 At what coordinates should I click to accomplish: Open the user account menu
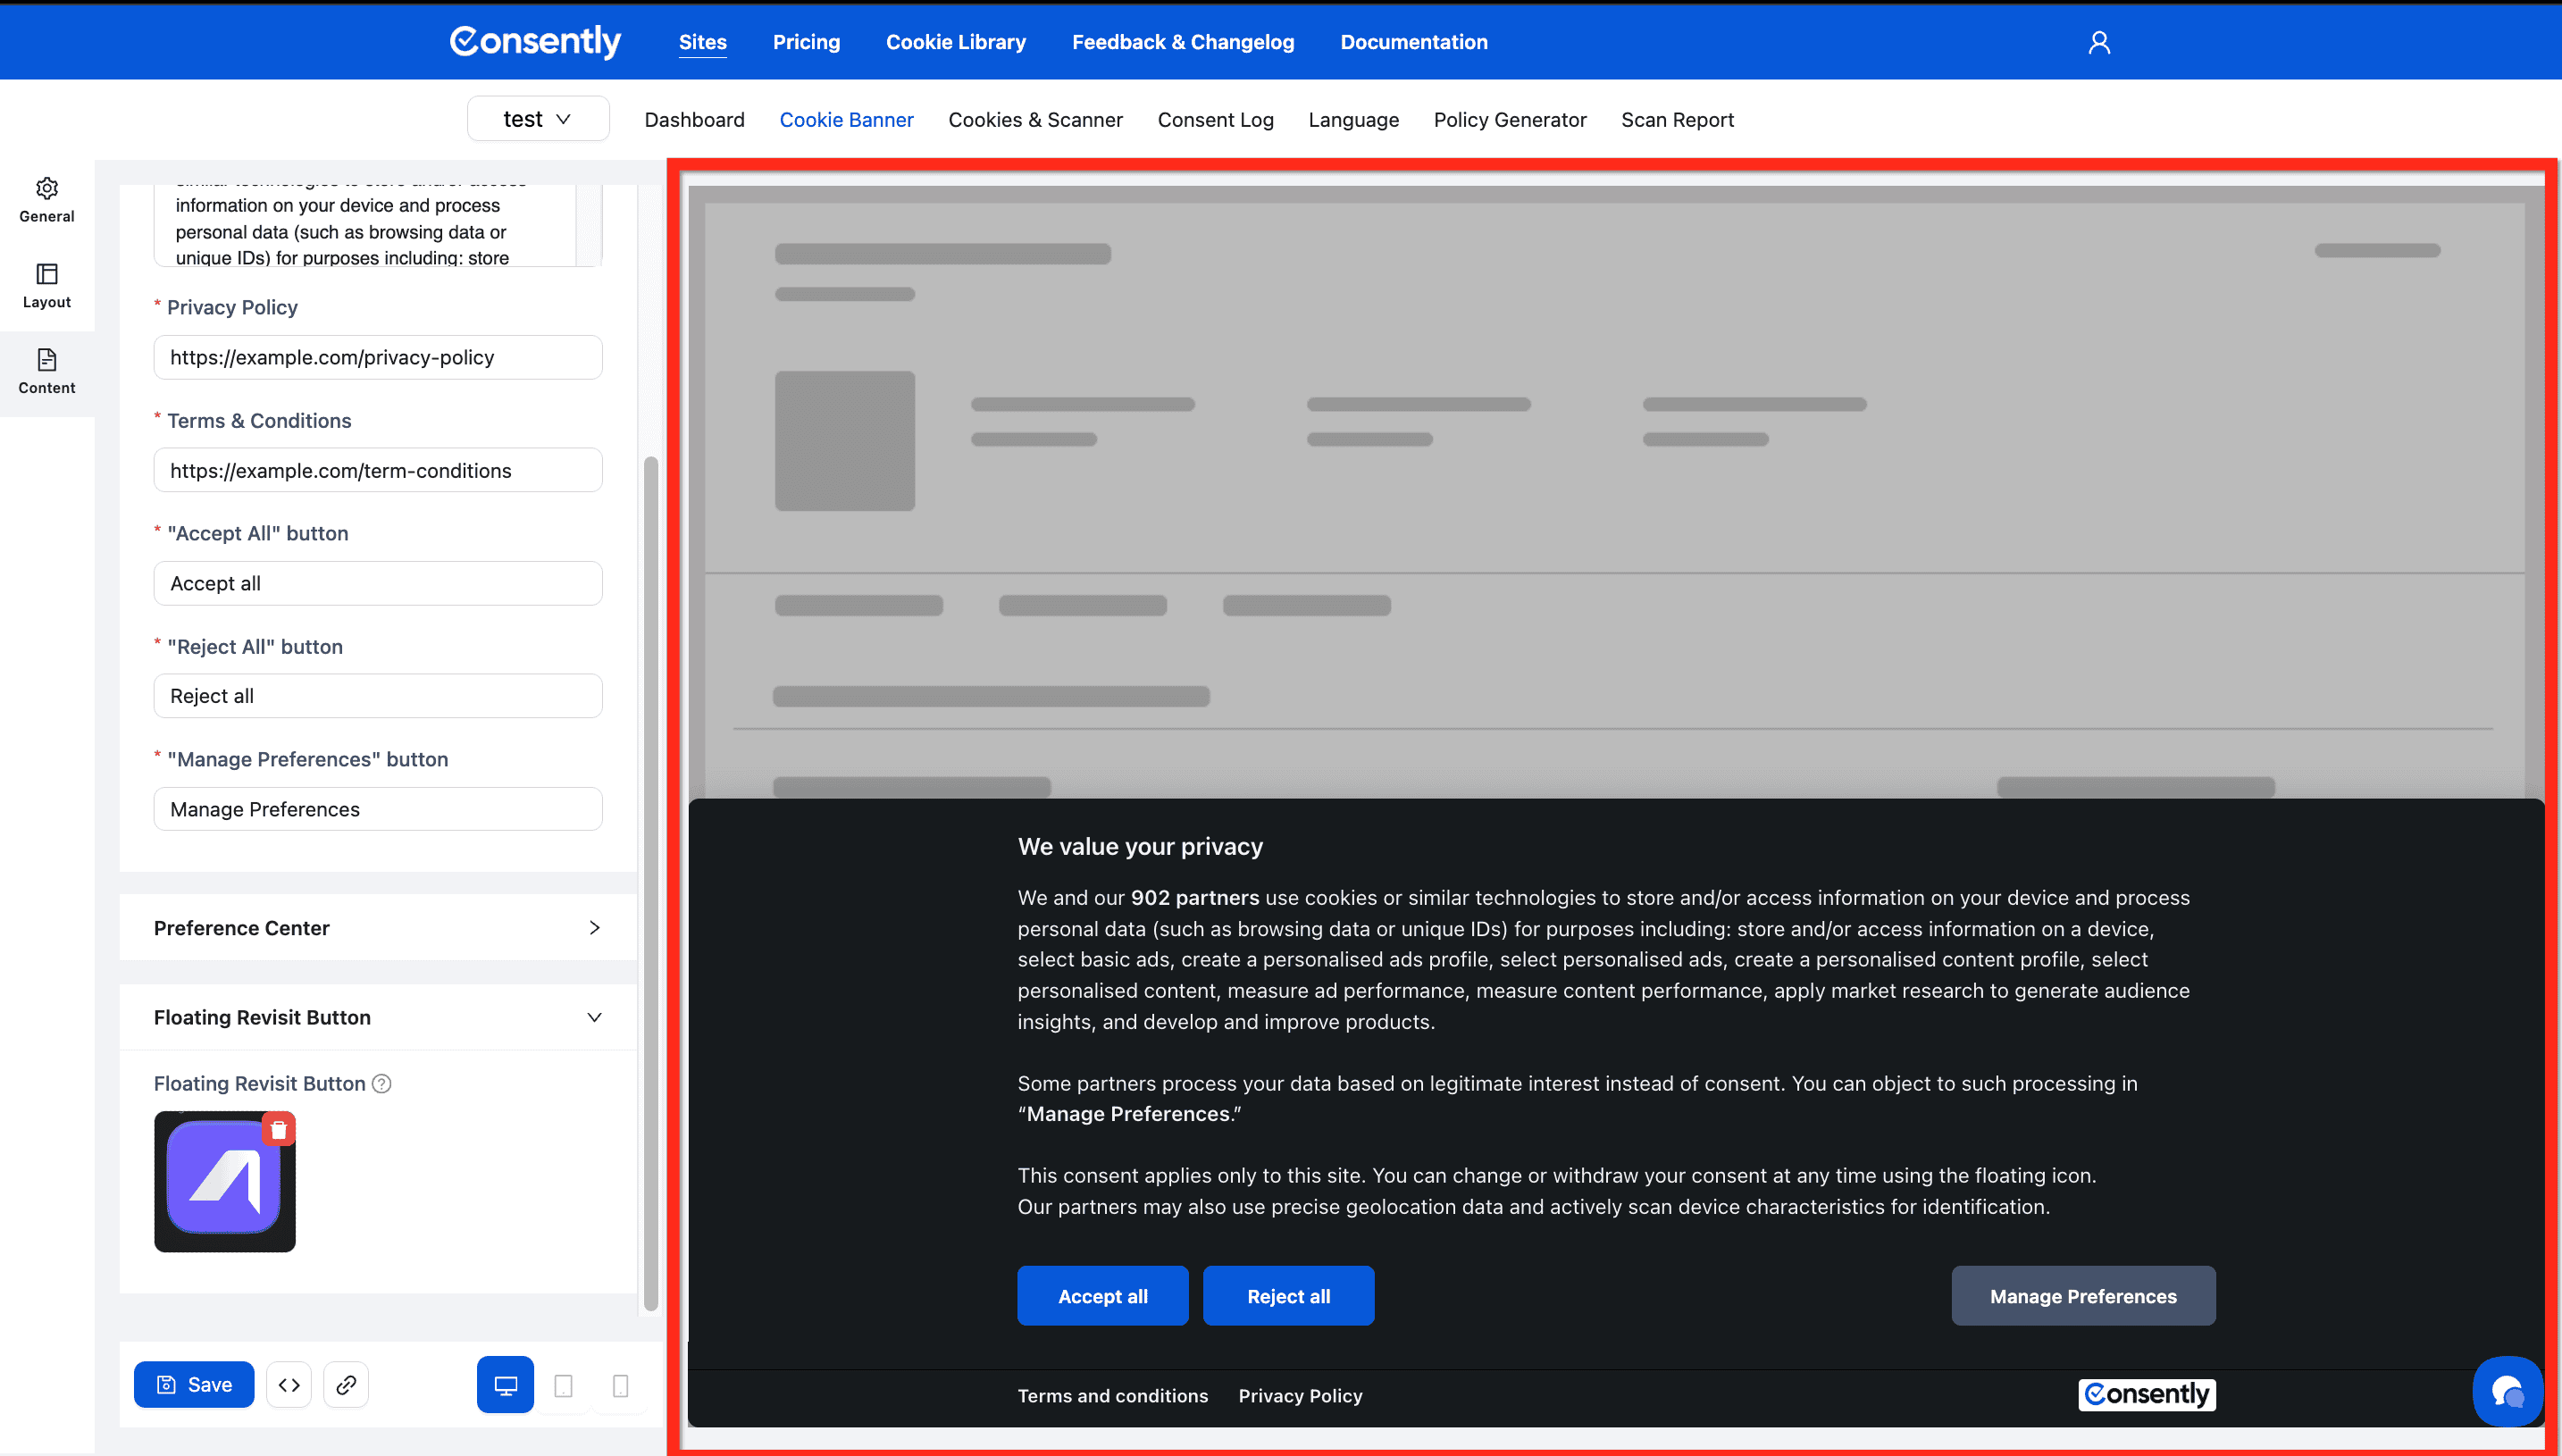(2099, 41)
